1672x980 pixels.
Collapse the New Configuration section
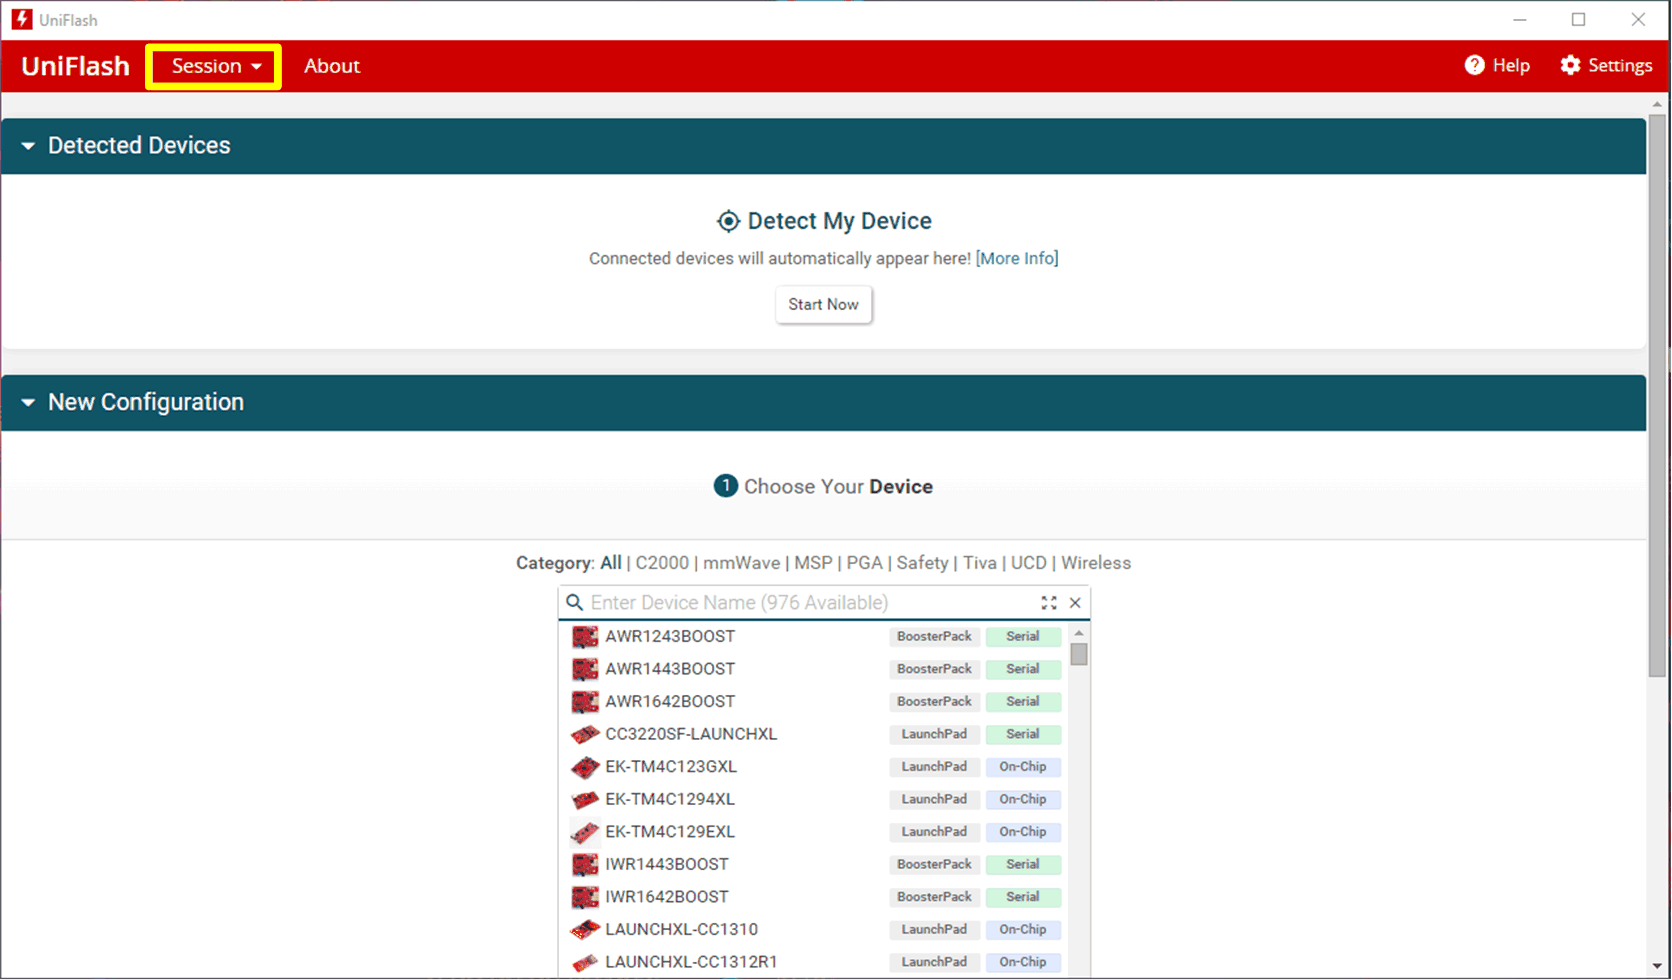[28, 402]
